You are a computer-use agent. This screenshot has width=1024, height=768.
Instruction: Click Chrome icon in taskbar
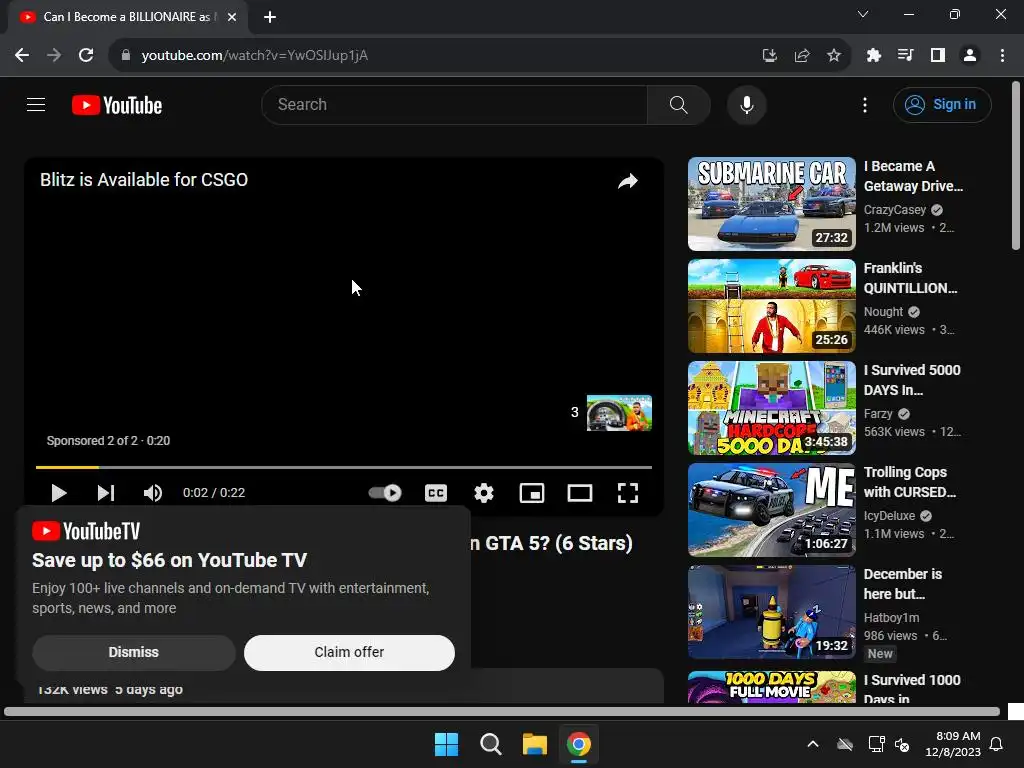coord(579,744)
